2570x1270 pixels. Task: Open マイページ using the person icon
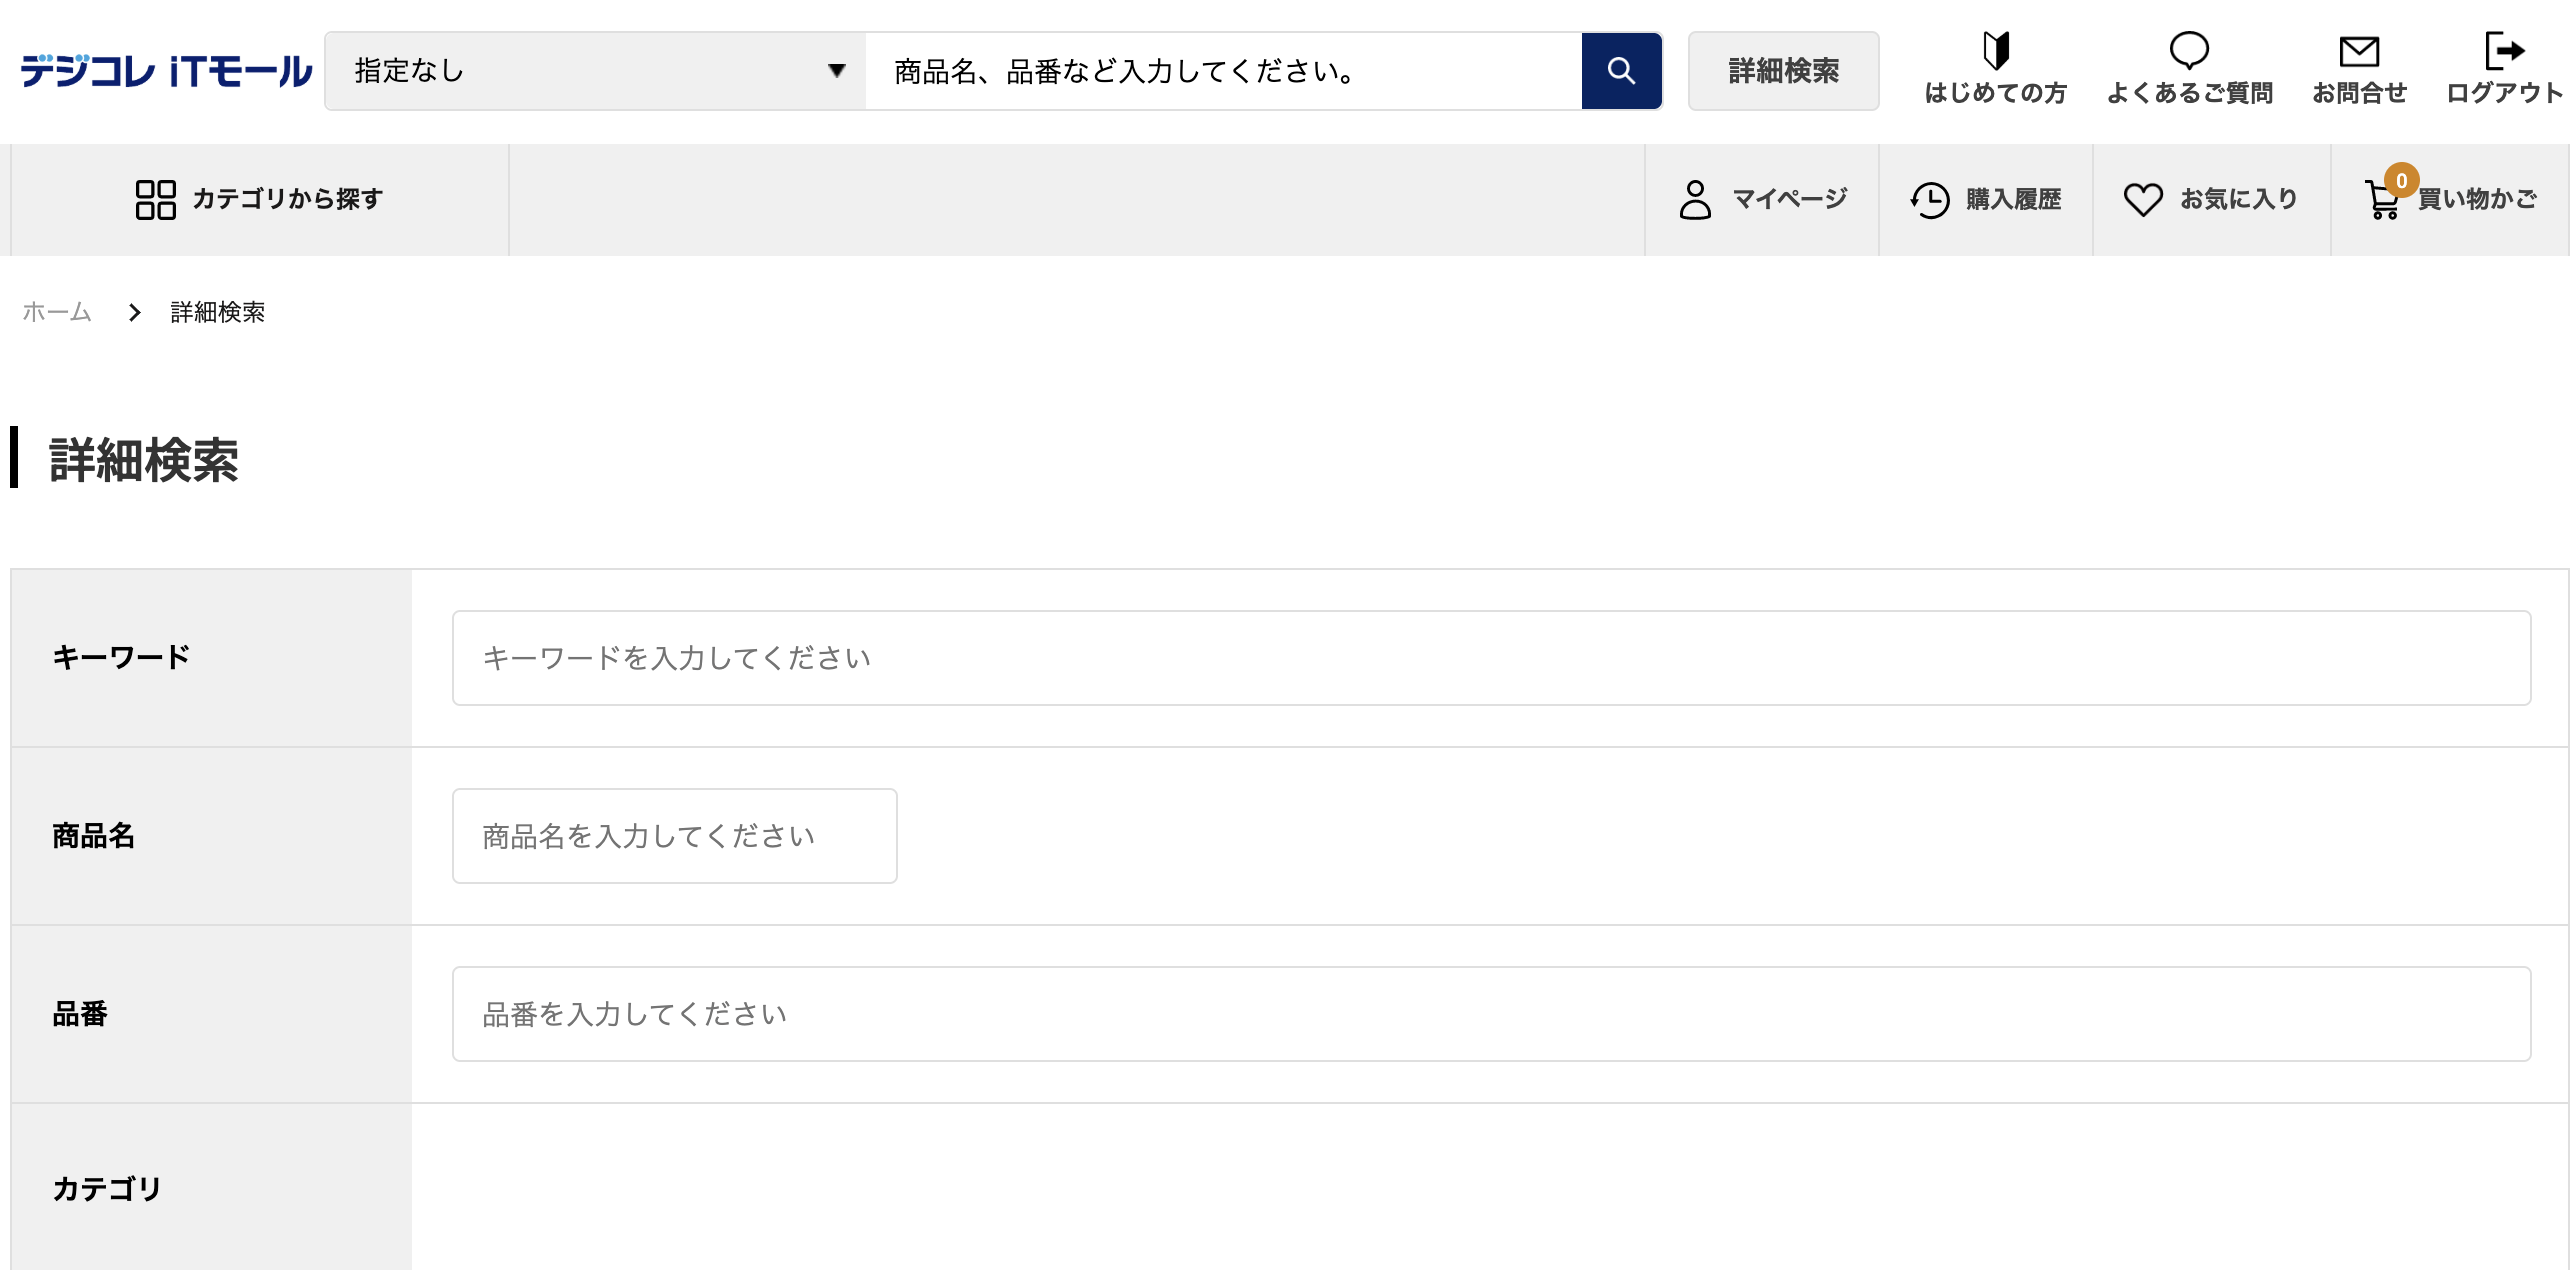click(1695, 198)
